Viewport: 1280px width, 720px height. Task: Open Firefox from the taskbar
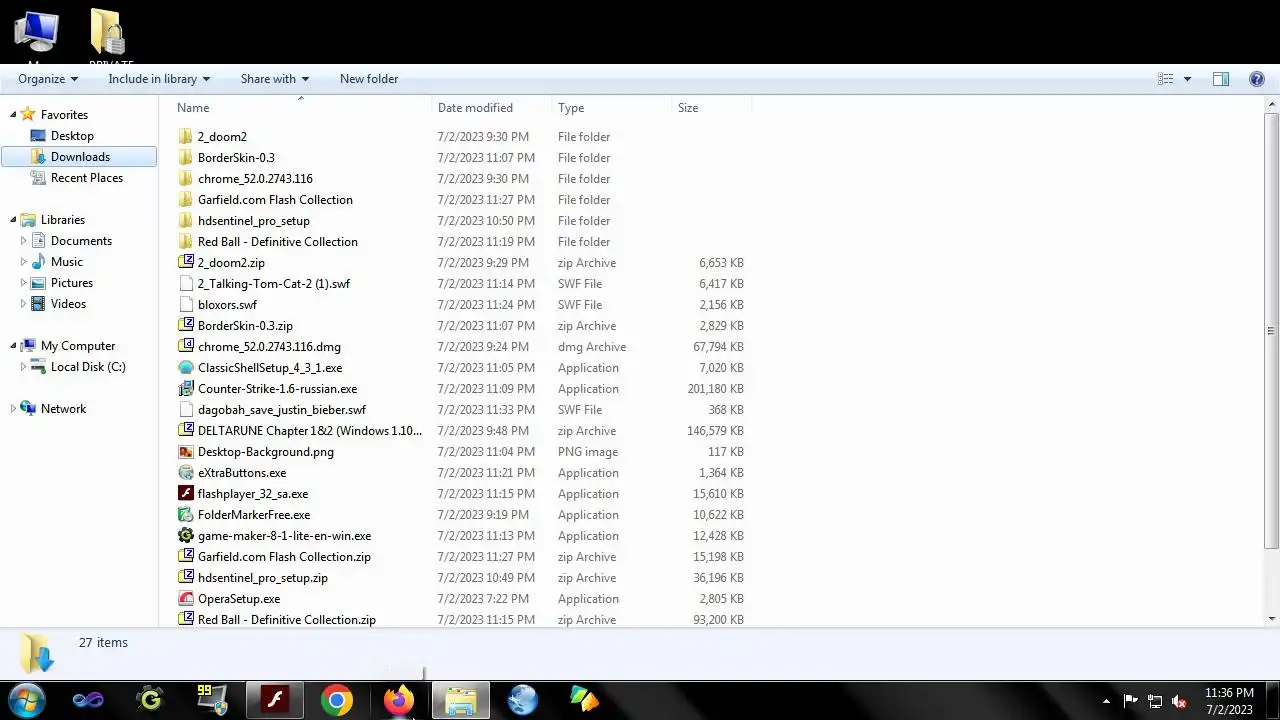pos(399,700)
